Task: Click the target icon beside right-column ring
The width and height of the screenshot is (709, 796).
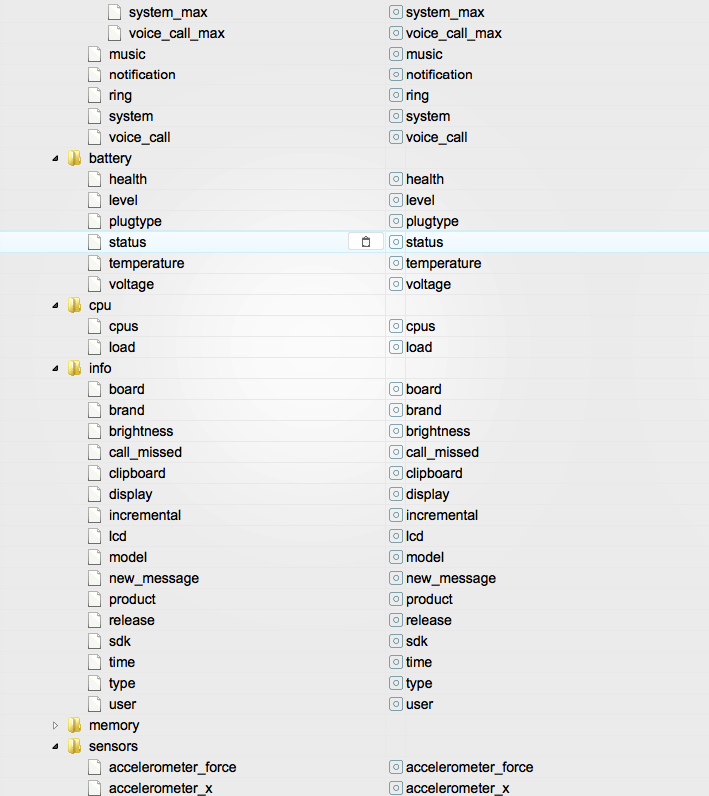Action: (396, 95)
